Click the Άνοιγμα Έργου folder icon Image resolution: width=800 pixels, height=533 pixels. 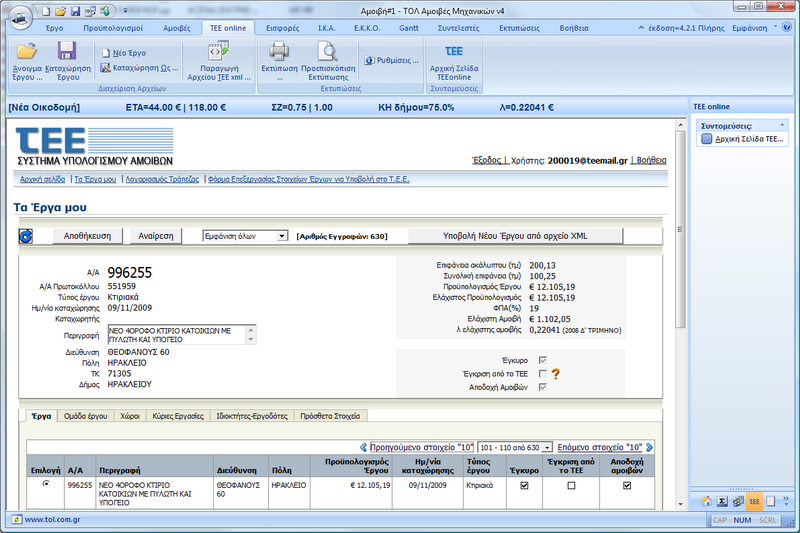tap(27, 52)
